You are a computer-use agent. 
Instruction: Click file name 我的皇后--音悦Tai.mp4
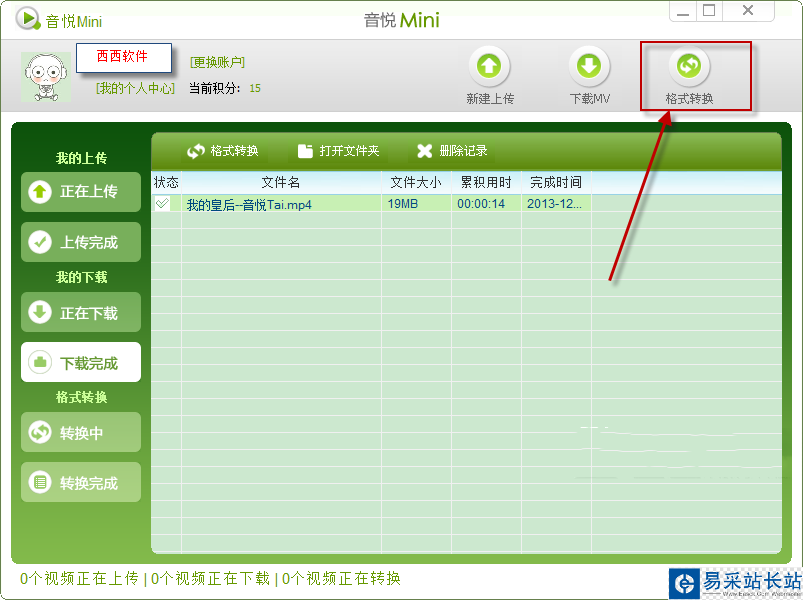coord(249,205)
